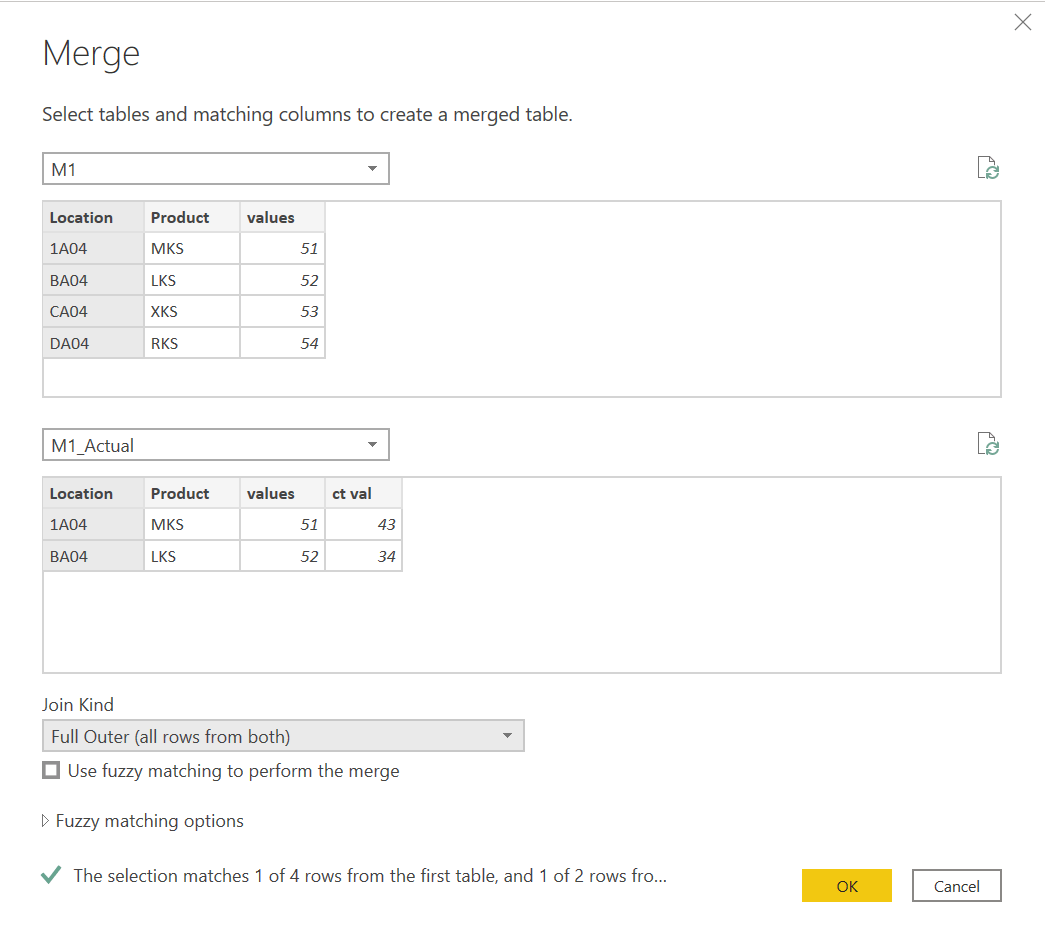Refresh the preview of the M1 table
The height and width of the screenshot is (946, 1045).
988,168
